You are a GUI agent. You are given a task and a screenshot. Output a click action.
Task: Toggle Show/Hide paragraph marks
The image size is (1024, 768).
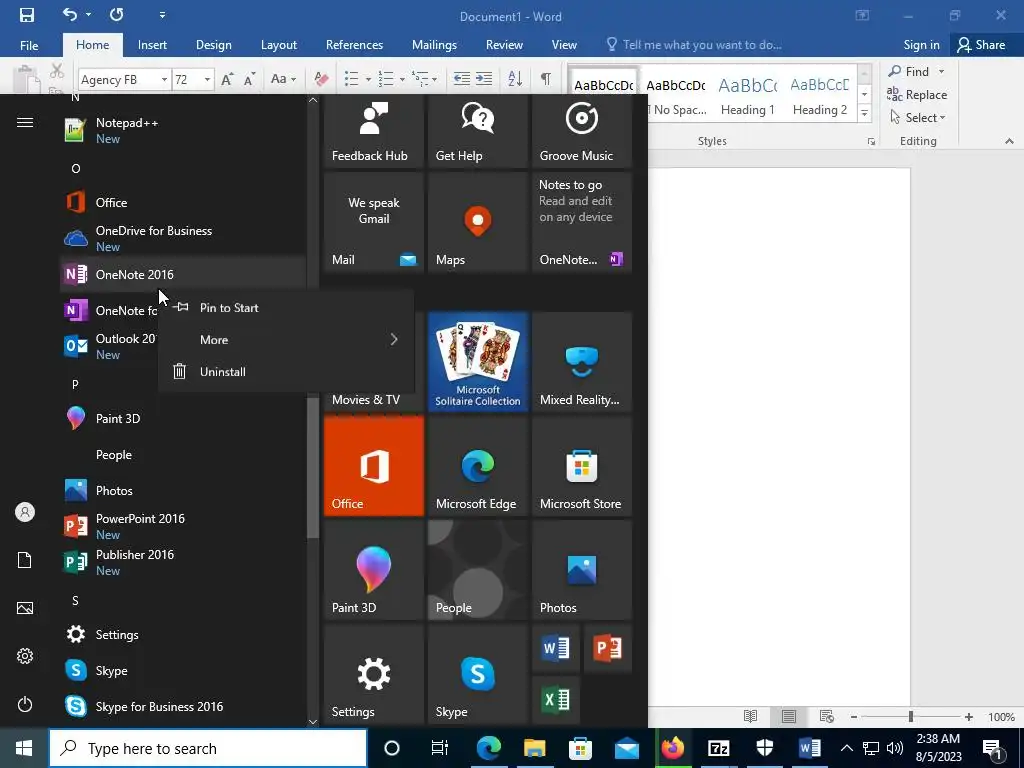(x=545, y=79)
